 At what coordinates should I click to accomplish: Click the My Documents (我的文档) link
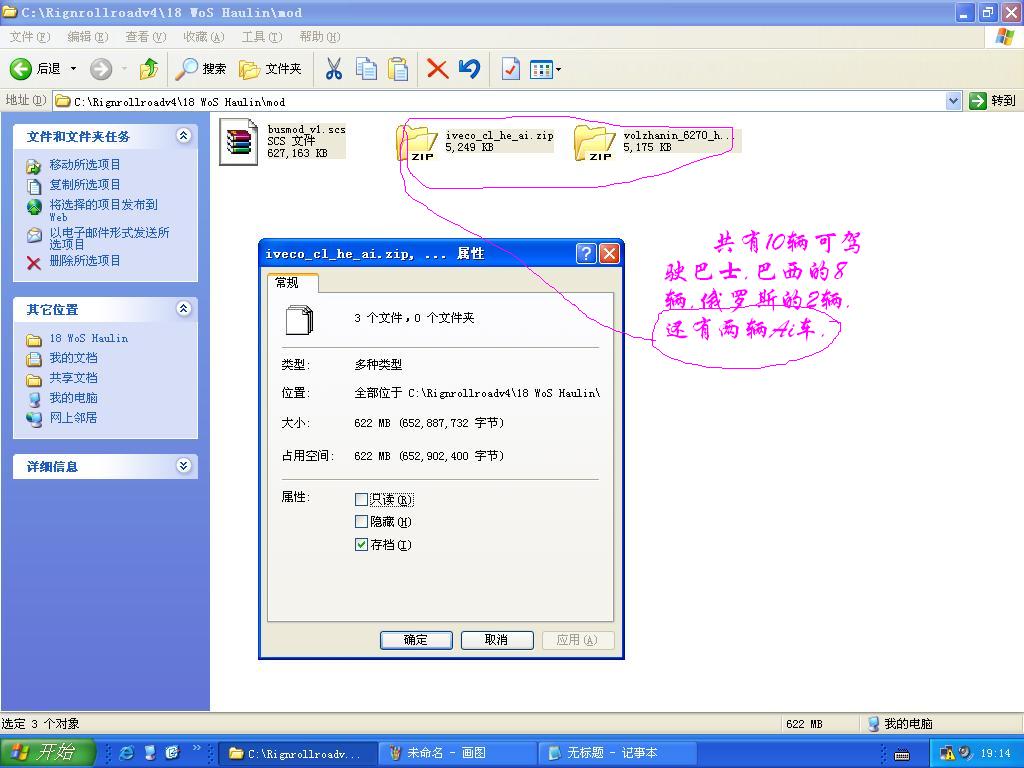pos(73,358)
